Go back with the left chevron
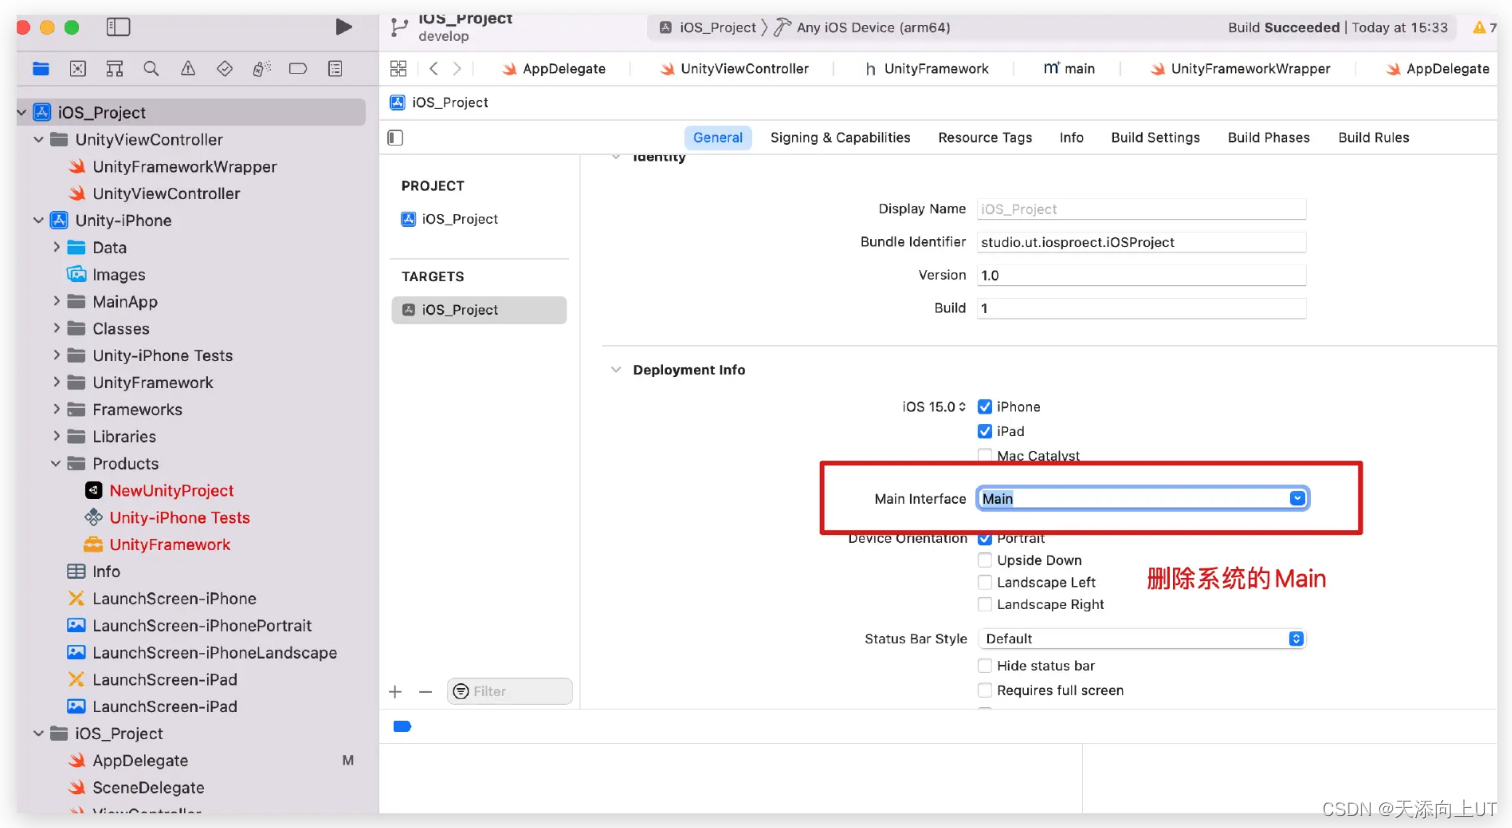Image resolution: width=1512 pixels, height=828 pixels. (433, 68)
